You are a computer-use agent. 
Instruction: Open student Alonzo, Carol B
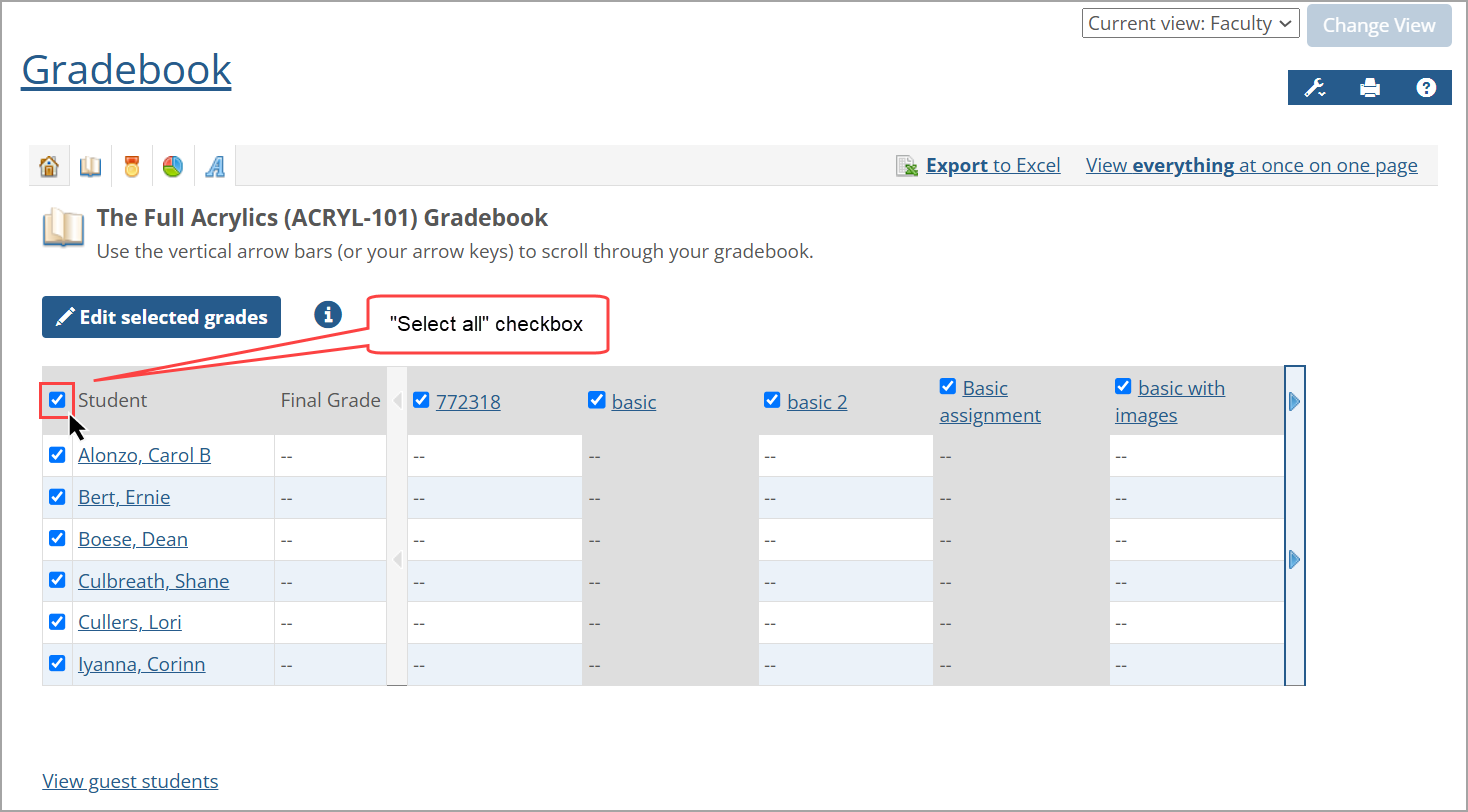145,455
